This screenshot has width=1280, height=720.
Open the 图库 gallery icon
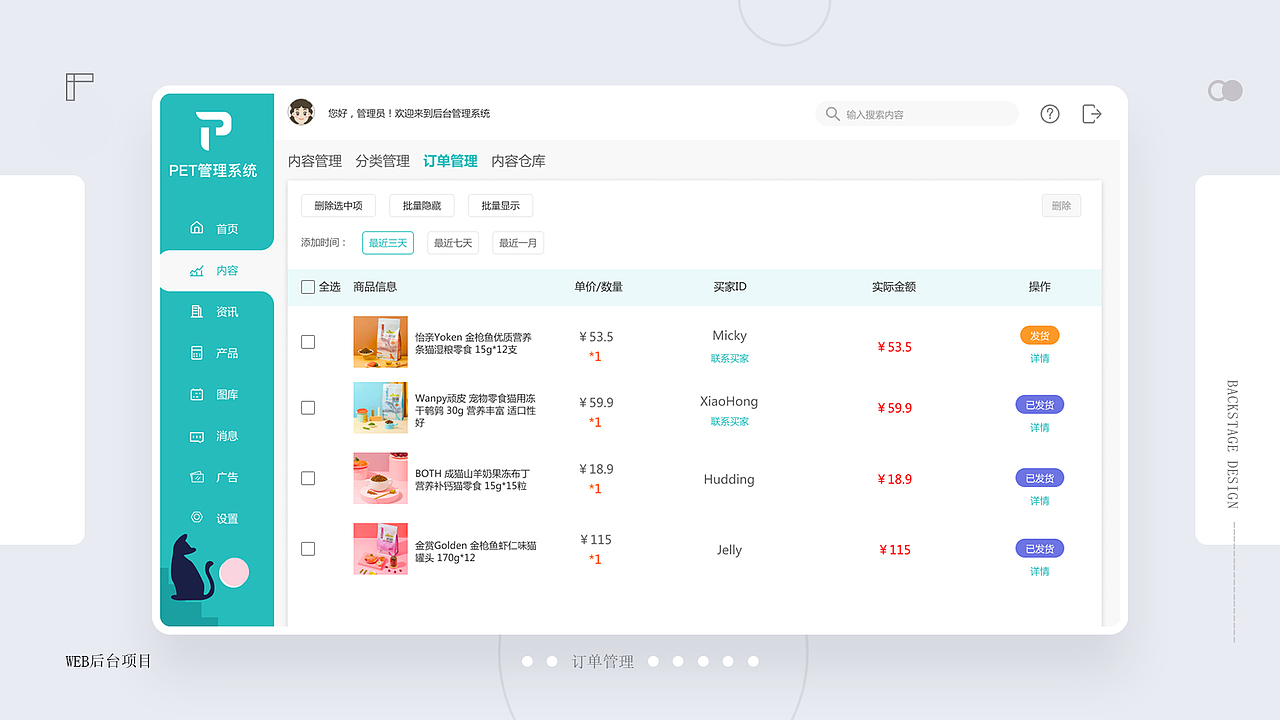(197, 394)
